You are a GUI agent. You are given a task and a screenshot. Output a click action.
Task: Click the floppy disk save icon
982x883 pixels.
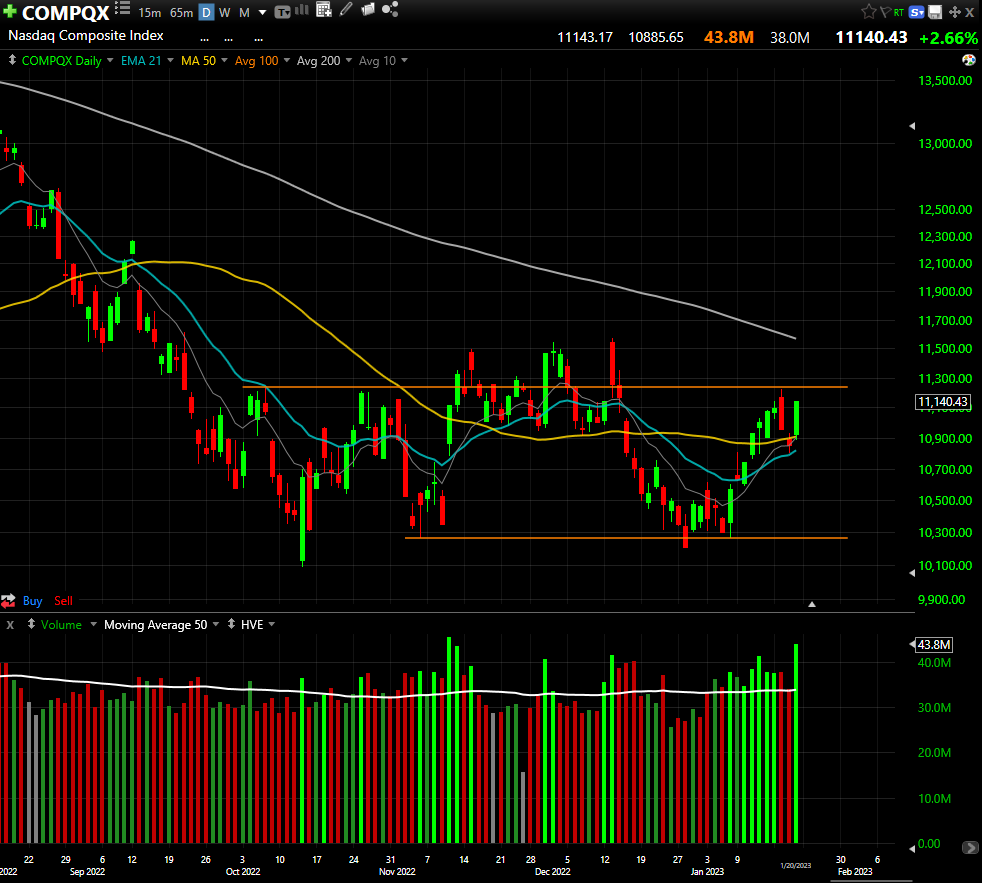[935, 12]
